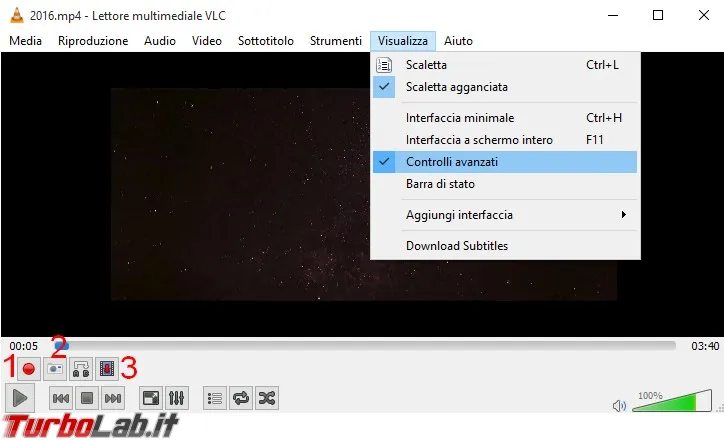Image resolution: width=724 pixels, height=440 pixels.
Task: Maximize the VLC window
Action: pos(658,15)
